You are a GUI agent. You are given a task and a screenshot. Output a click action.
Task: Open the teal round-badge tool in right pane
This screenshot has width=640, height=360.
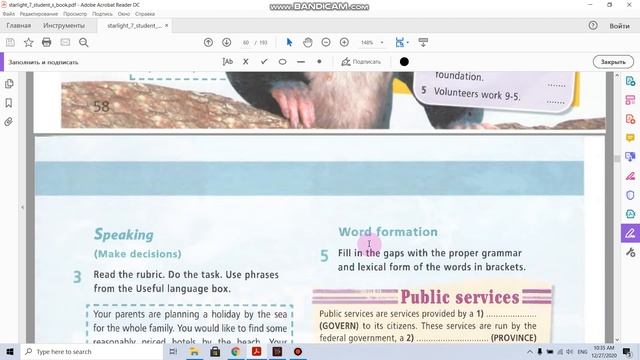630,214
